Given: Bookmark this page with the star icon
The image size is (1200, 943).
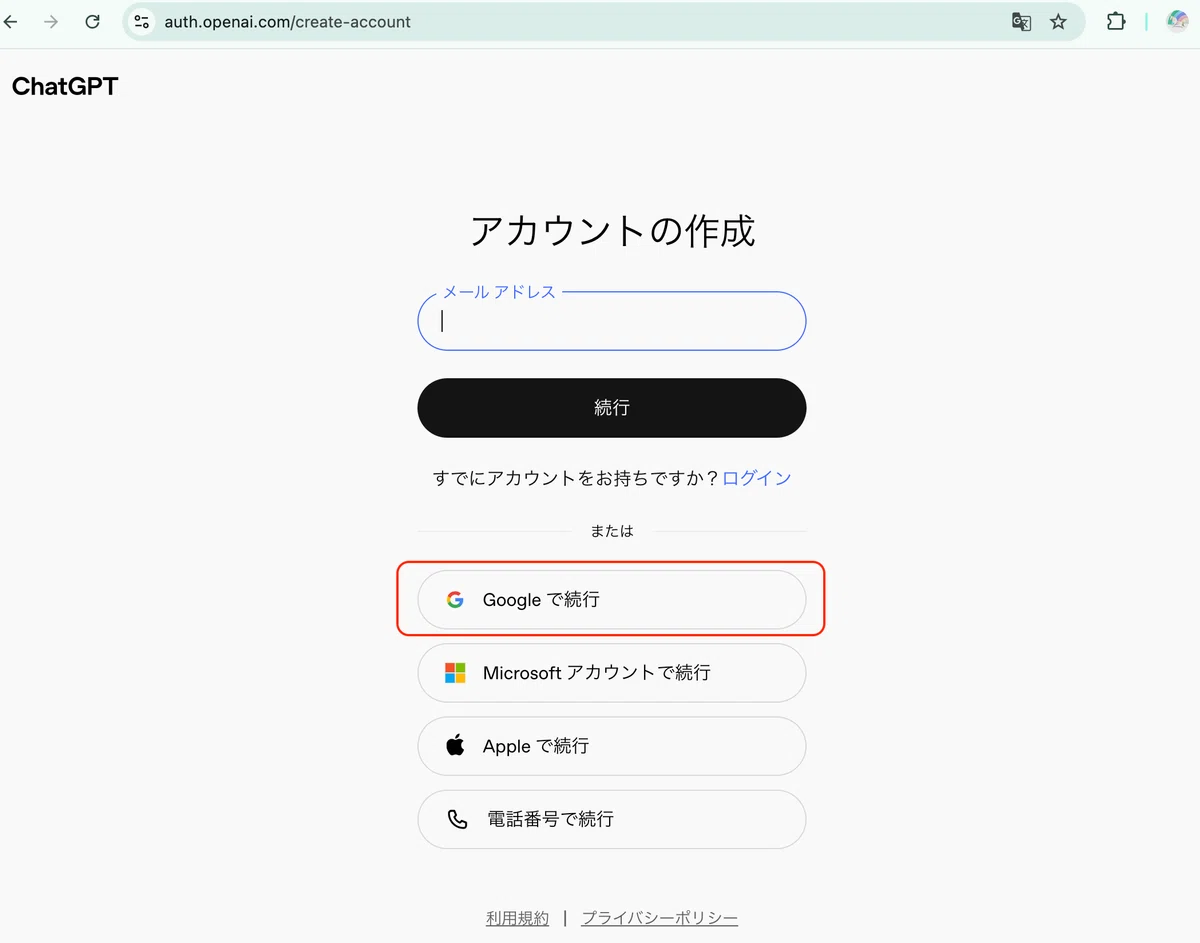Looking at the screenshot, I should 1058,21.
